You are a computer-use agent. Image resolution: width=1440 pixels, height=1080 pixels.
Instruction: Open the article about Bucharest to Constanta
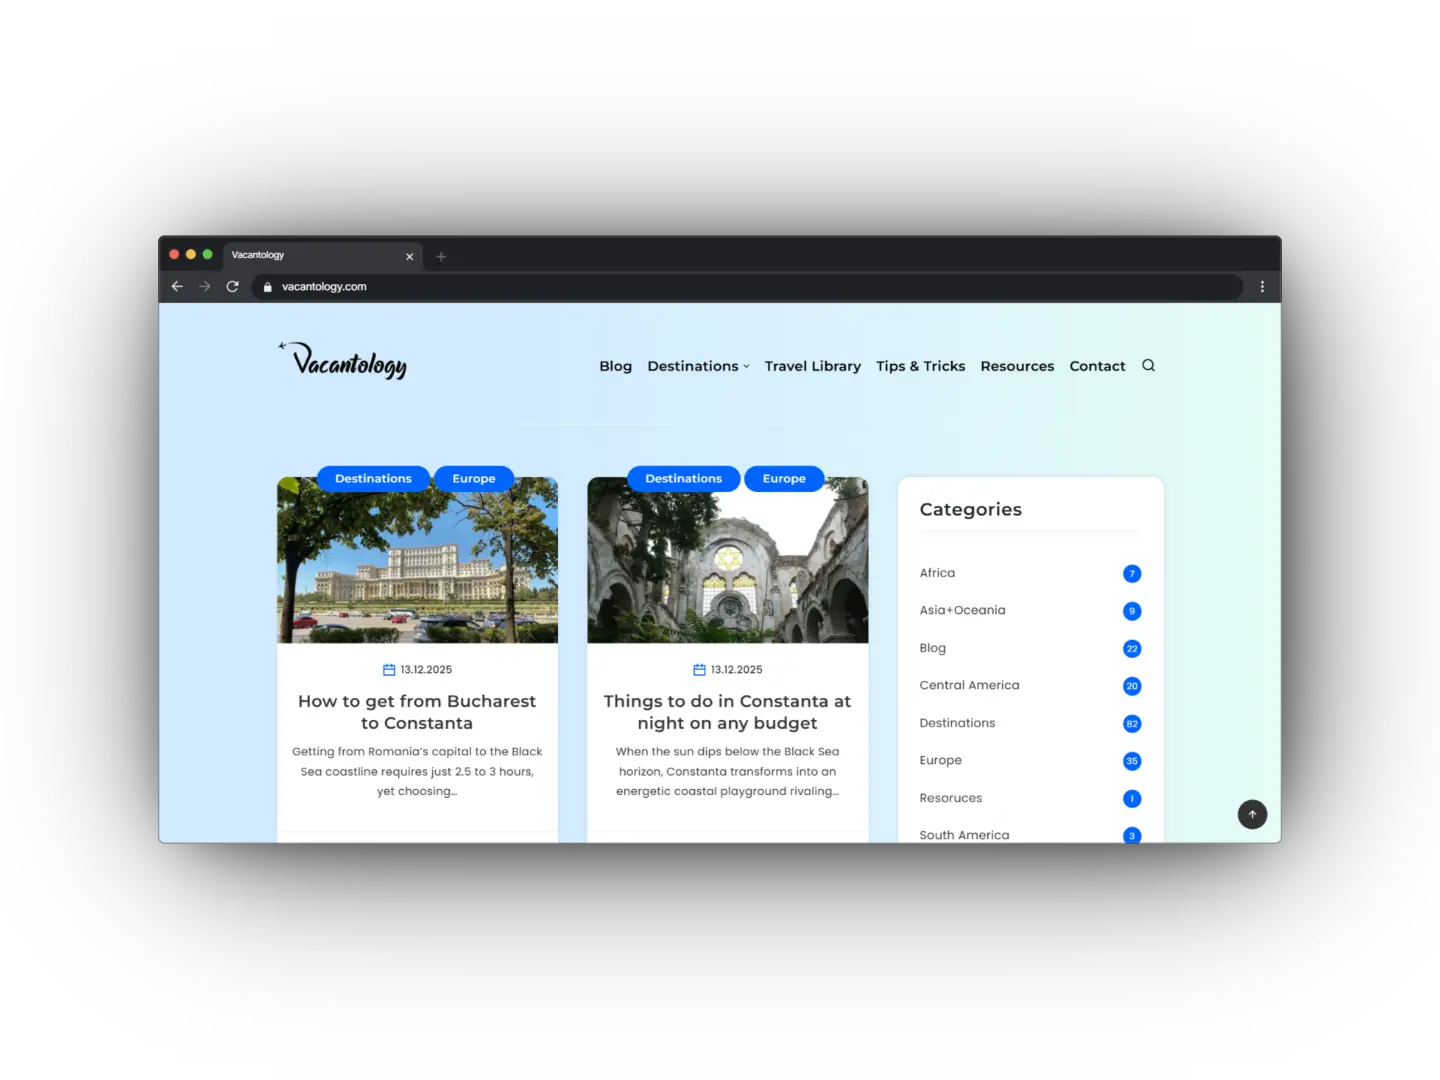tap(416, 711)
